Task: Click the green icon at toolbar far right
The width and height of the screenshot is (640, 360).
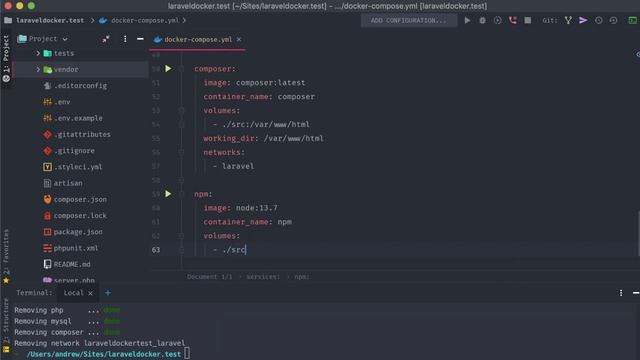Action: coord(633,20)
